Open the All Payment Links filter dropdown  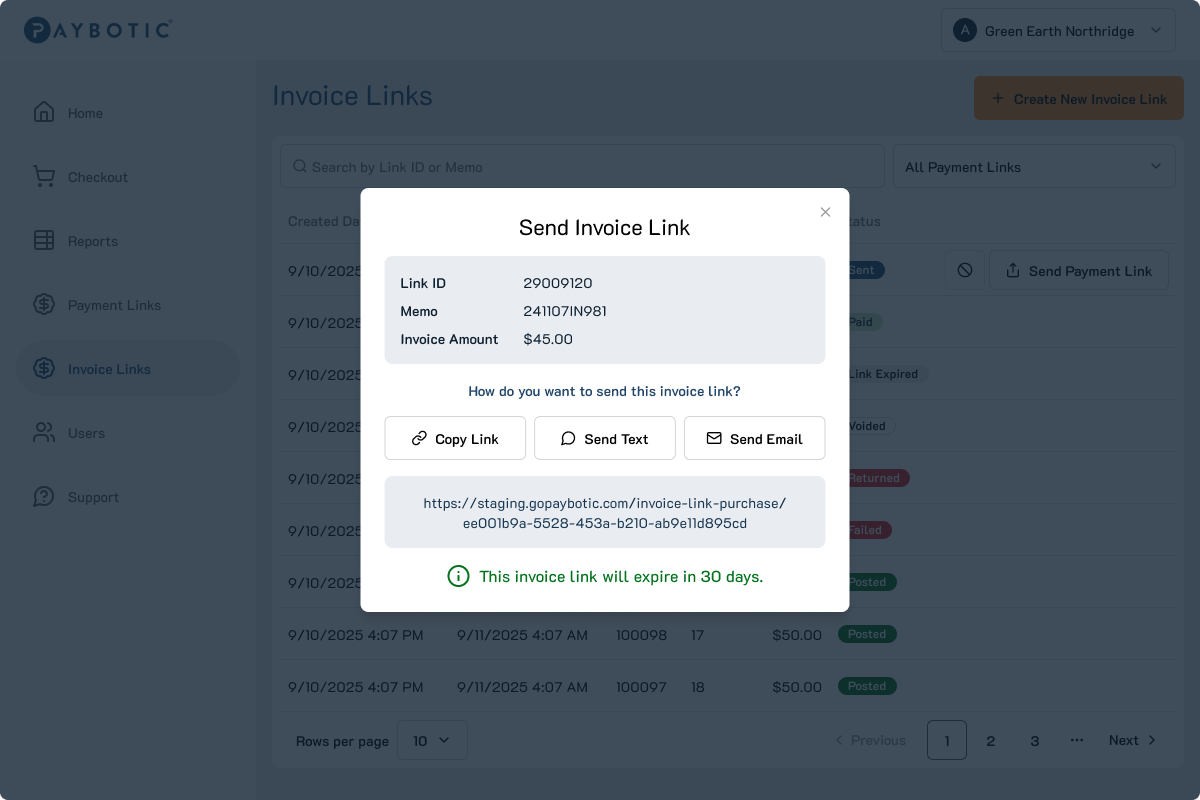coord(1033,167)
